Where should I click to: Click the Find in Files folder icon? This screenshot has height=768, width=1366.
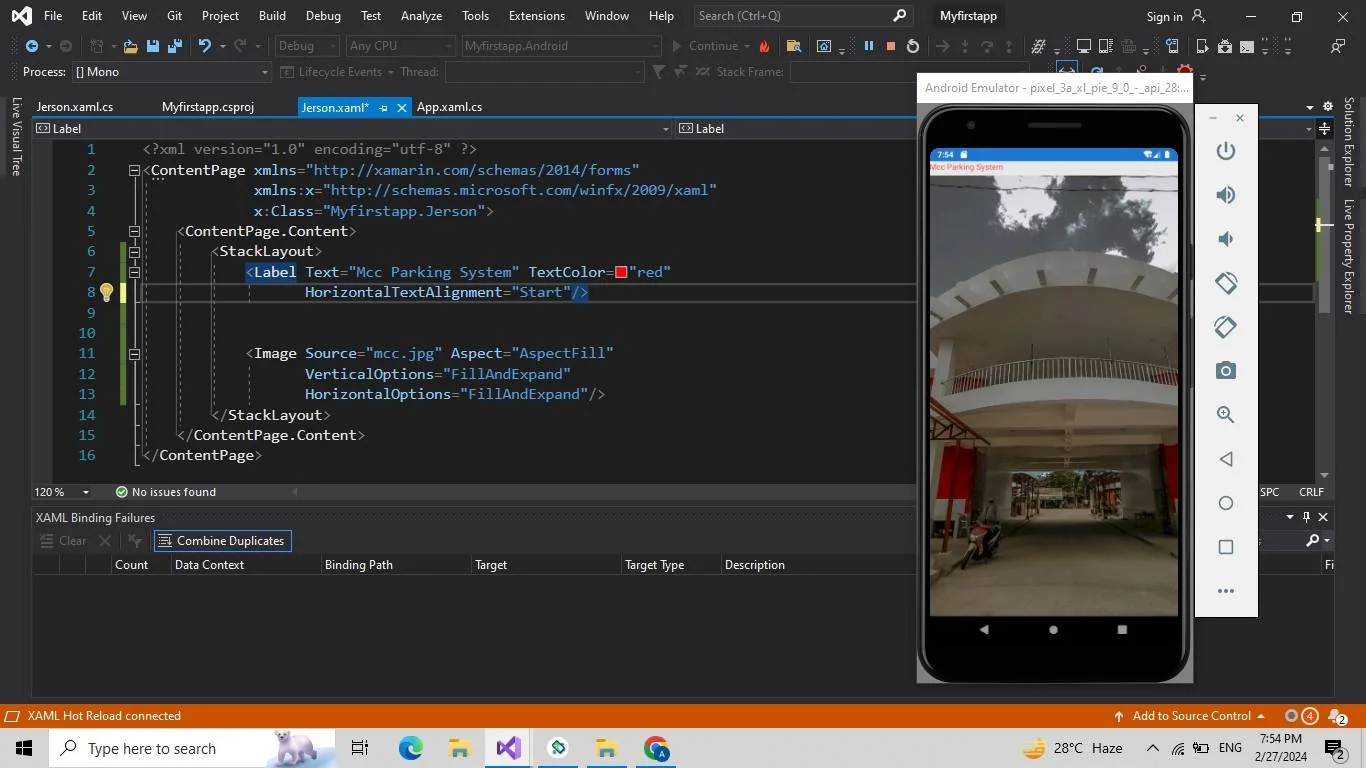(794, 46)
